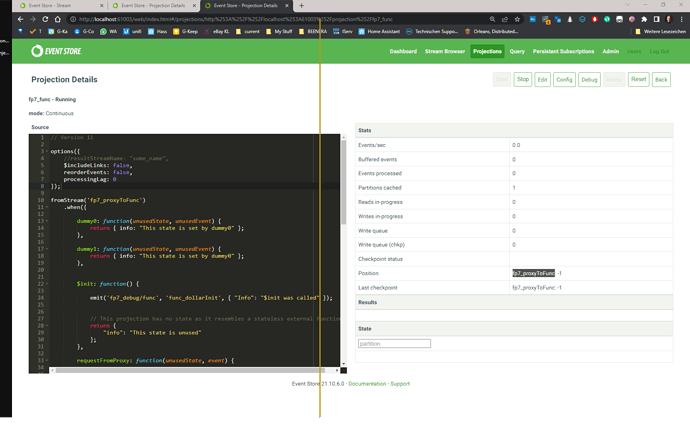Collapse code fold at line 11
This screenshot has width=690, height=427.
47,207
